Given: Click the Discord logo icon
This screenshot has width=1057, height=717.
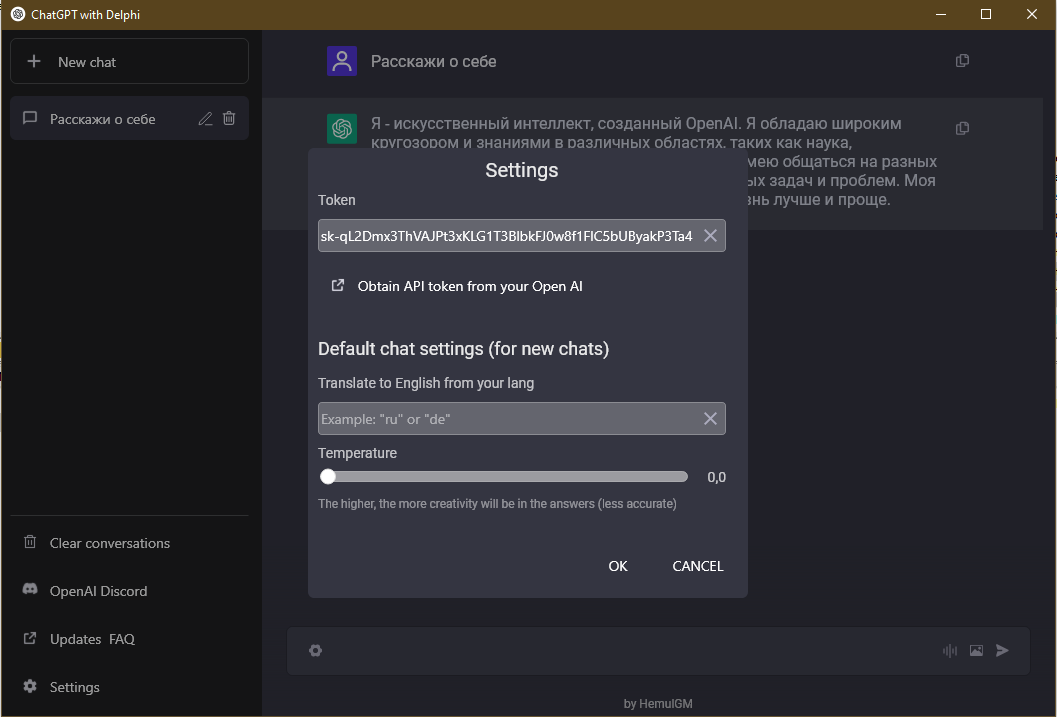Looking at the screenshot, I should point(30,589).
